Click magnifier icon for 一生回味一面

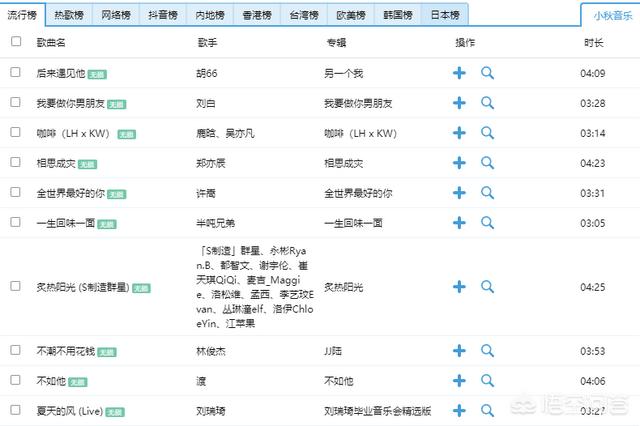[x=488, y=223]
